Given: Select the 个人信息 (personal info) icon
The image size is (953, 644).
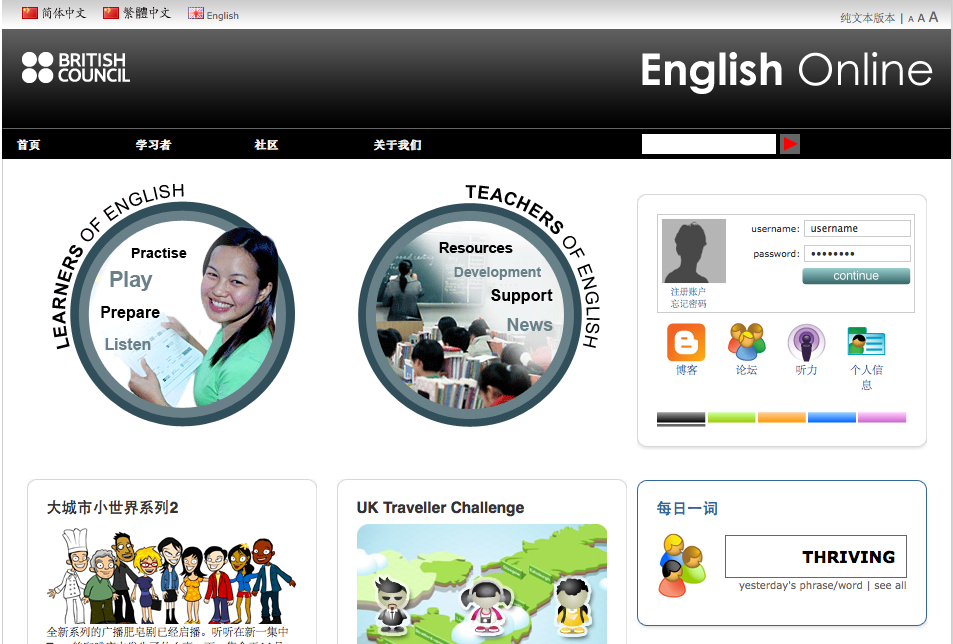Looking at the screenshot, I should [x=866, y=345].
